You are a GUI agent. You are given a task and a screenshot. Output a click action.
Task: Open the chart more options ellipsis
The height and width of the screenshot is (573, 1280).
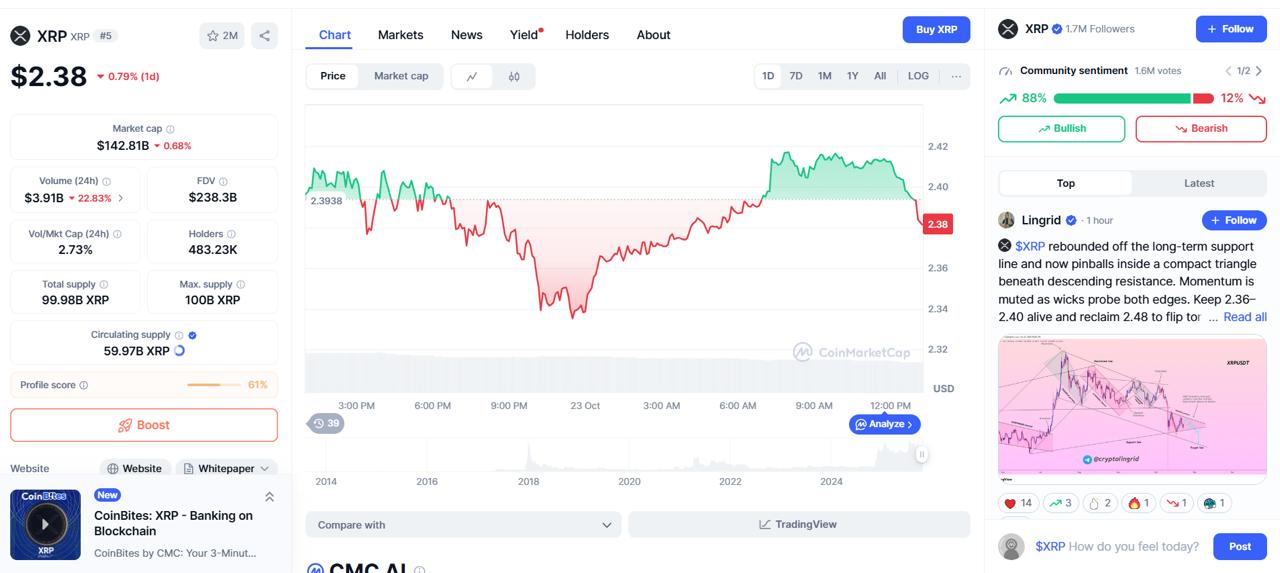click(x=956, y=76)
